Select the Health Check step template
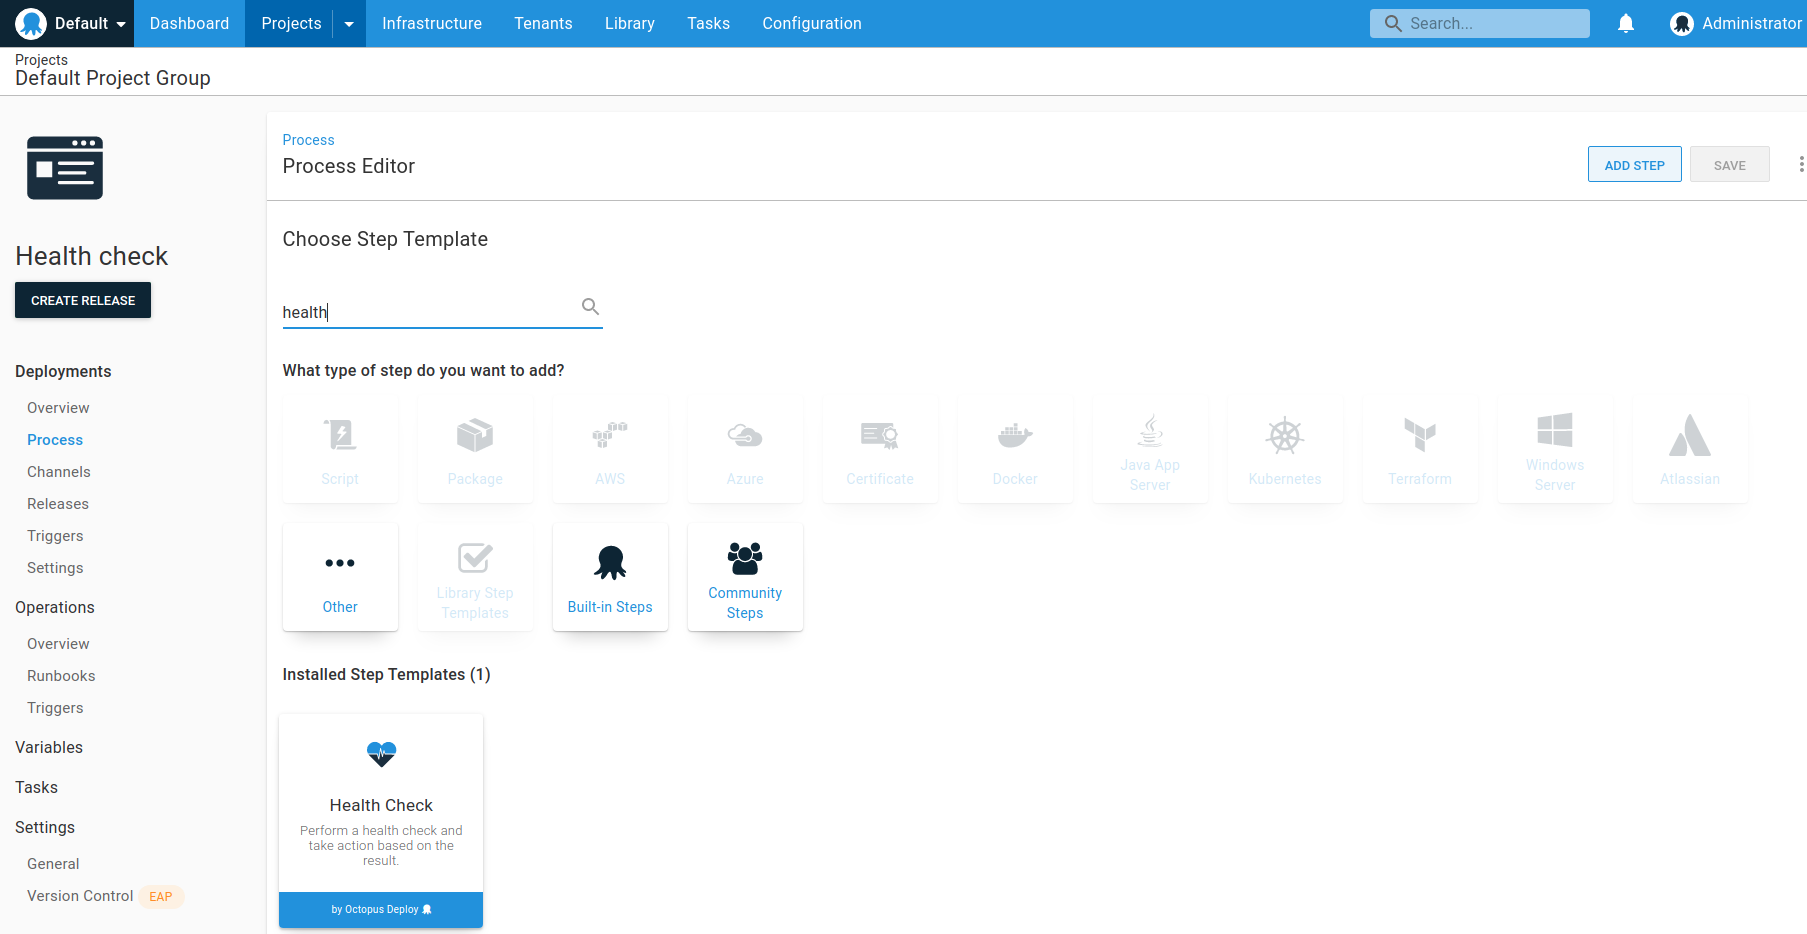This screenshot has height=934, width=1807. pos(381,805)
